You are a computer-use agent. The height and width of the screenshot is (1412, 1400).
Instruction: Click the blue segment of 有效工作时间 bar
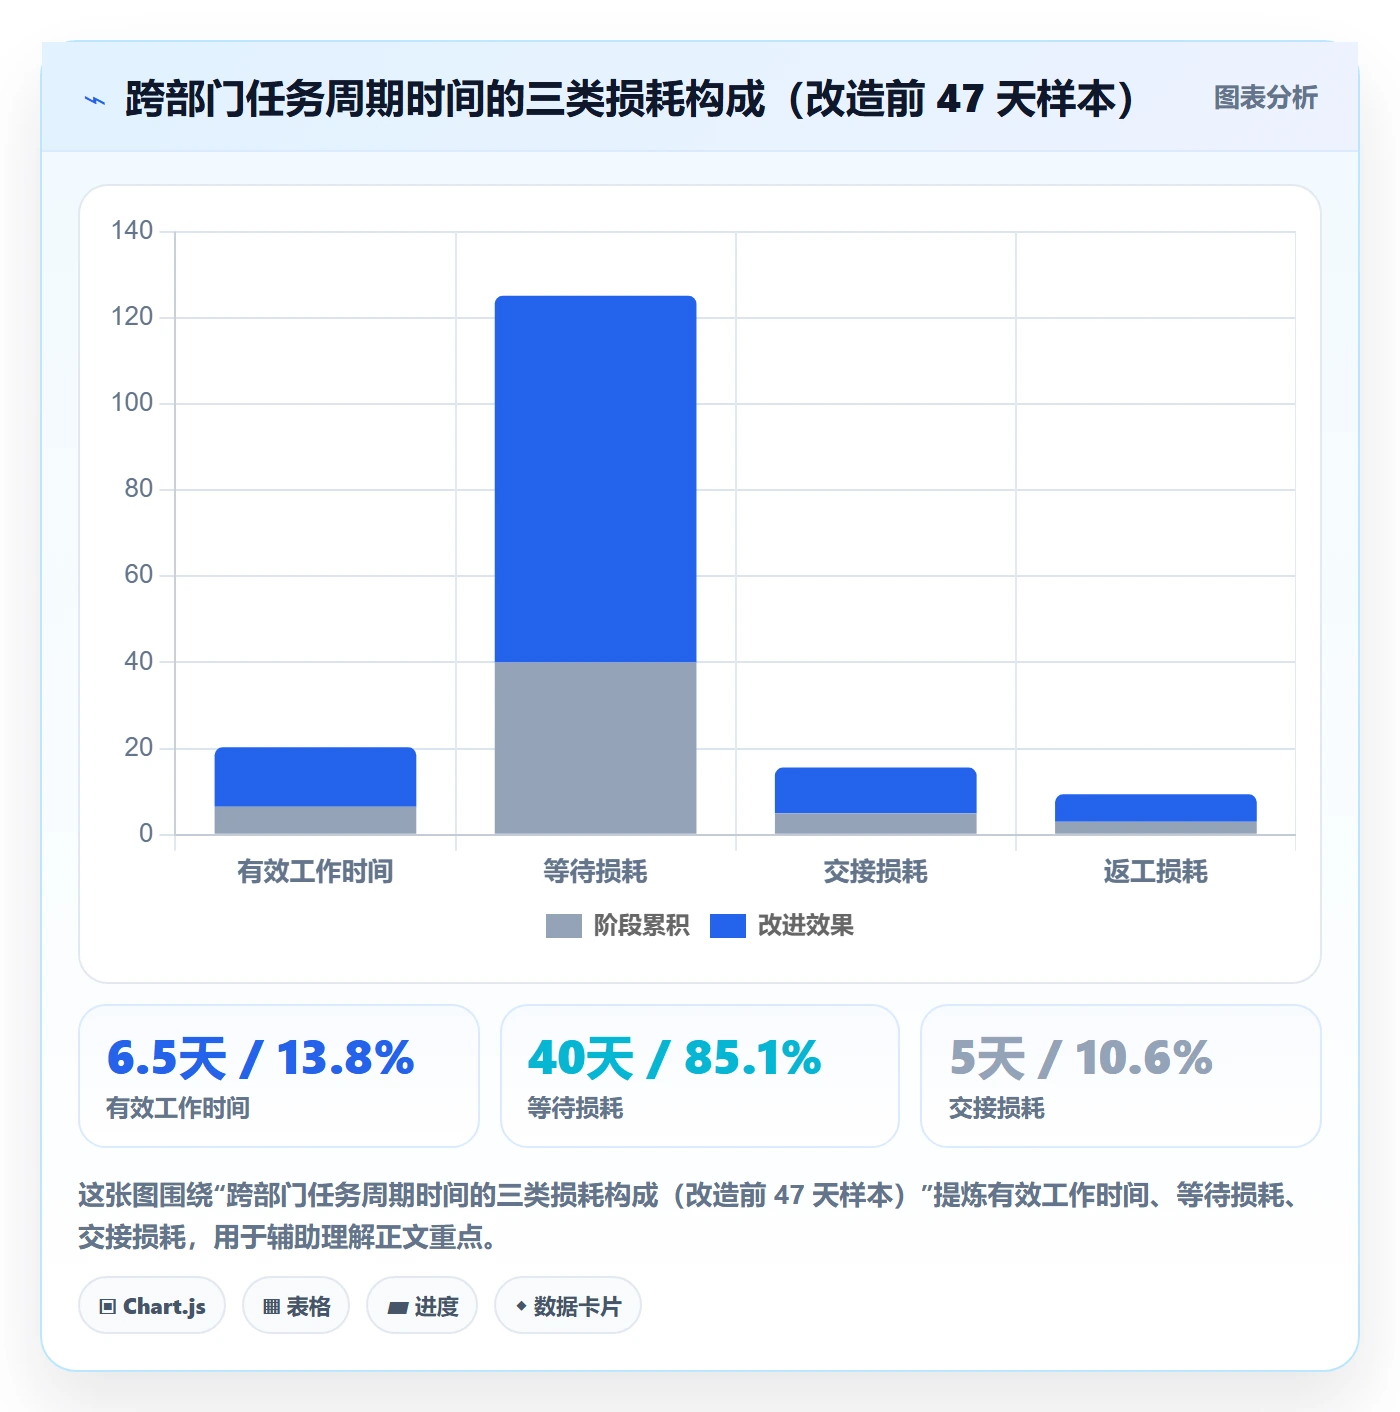(315, 776)
